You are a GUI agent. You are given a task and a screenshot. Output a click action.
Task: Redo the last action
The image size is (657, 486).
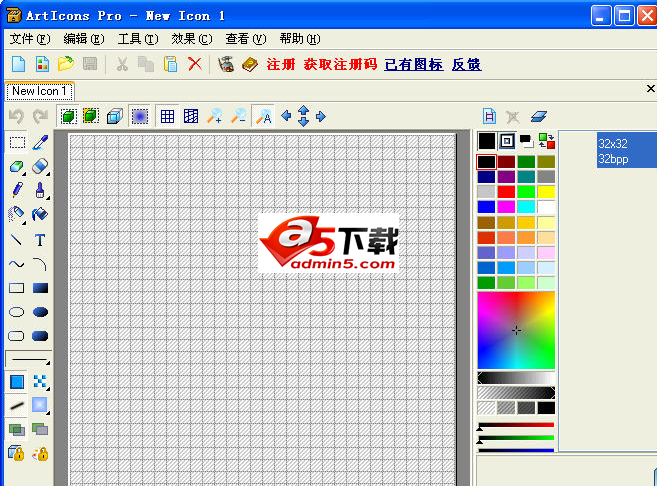click(41, 116)
